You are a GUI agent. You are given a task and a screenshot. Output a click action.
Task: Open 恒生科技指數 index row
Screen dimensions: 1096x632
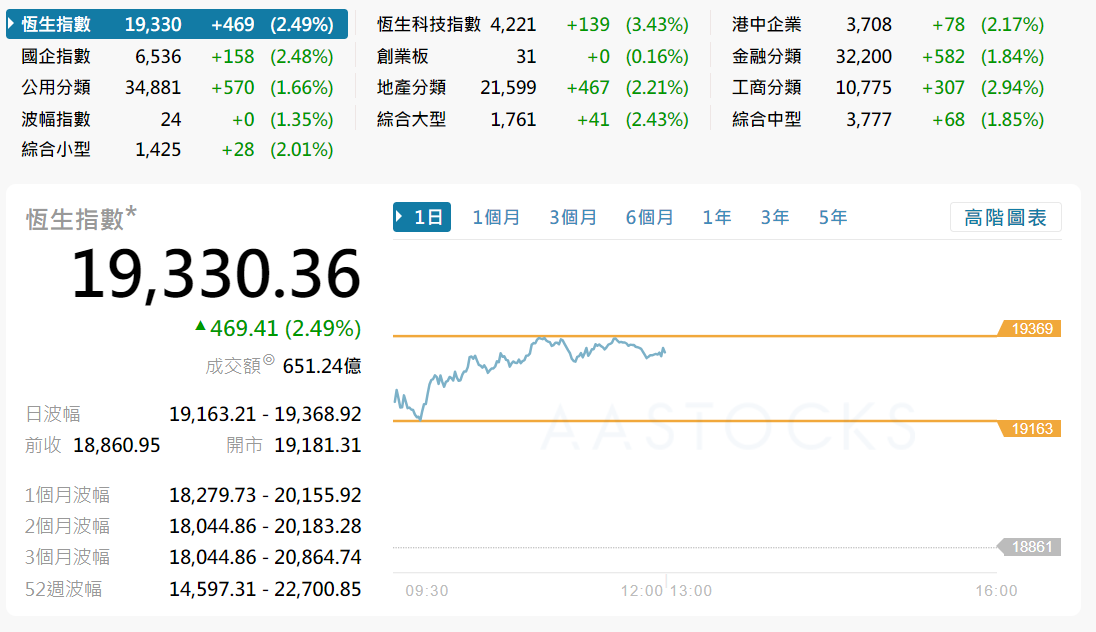pos(429,25)
